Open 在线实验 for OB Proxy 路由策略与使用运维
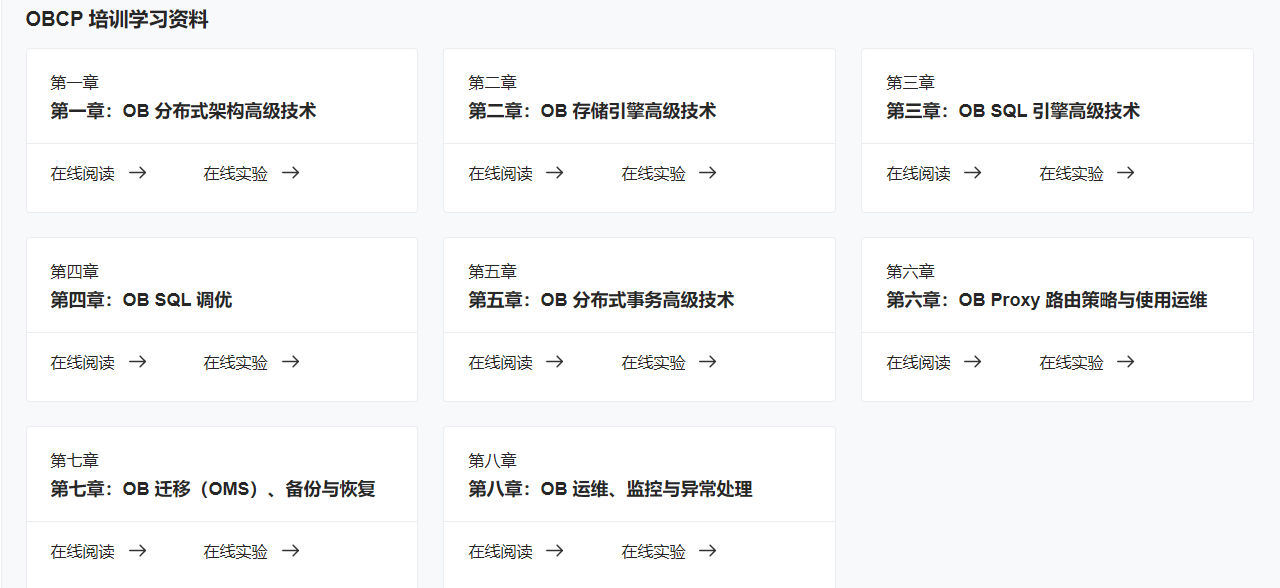The image size is (1280, 588). 1070,362
